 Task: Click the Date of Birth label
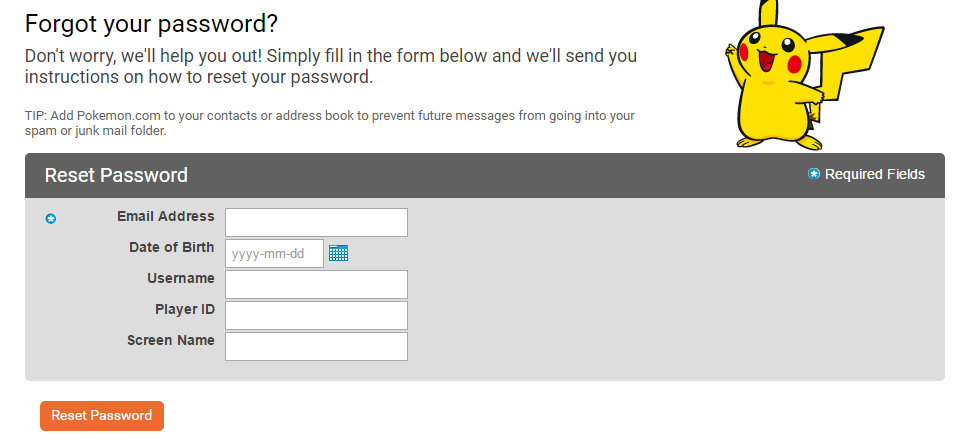(x=171, y=247)
